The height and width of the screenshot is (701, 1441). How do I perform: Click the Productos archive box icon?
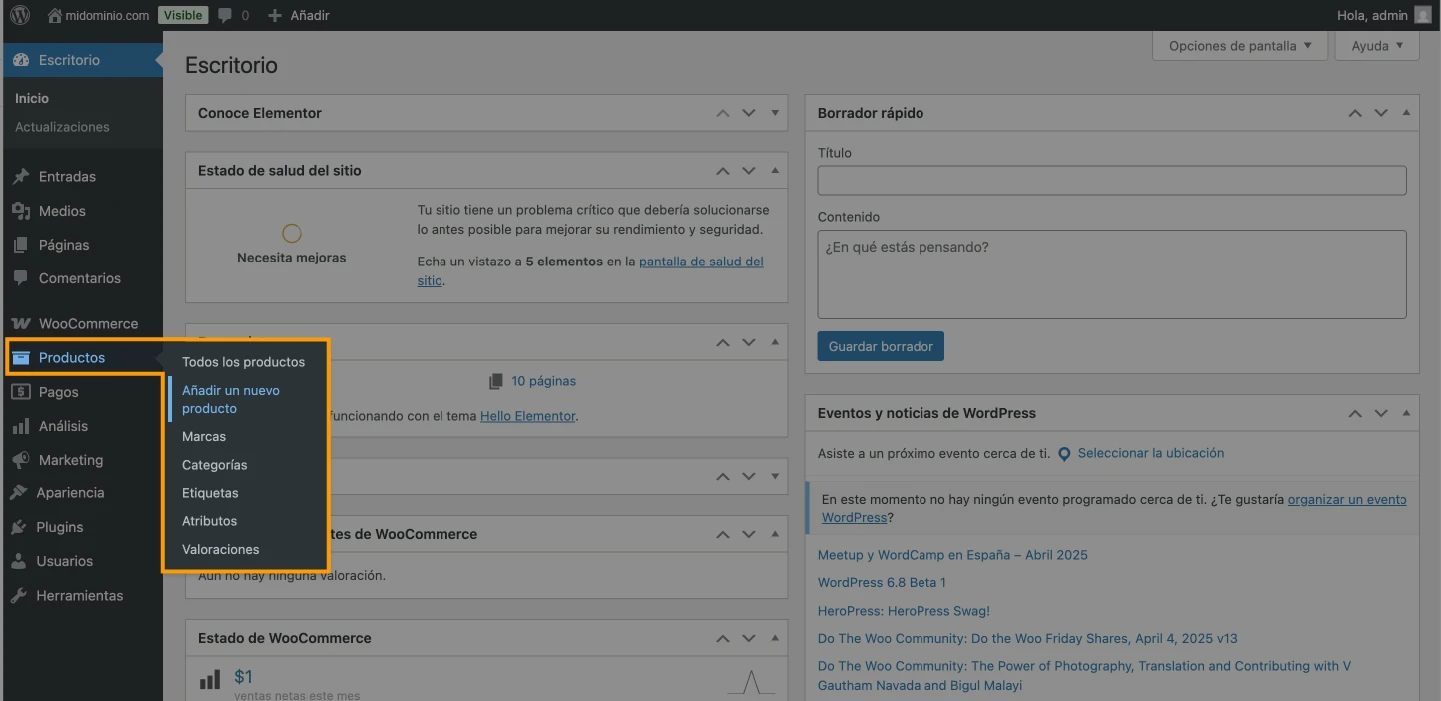[21, 357]
